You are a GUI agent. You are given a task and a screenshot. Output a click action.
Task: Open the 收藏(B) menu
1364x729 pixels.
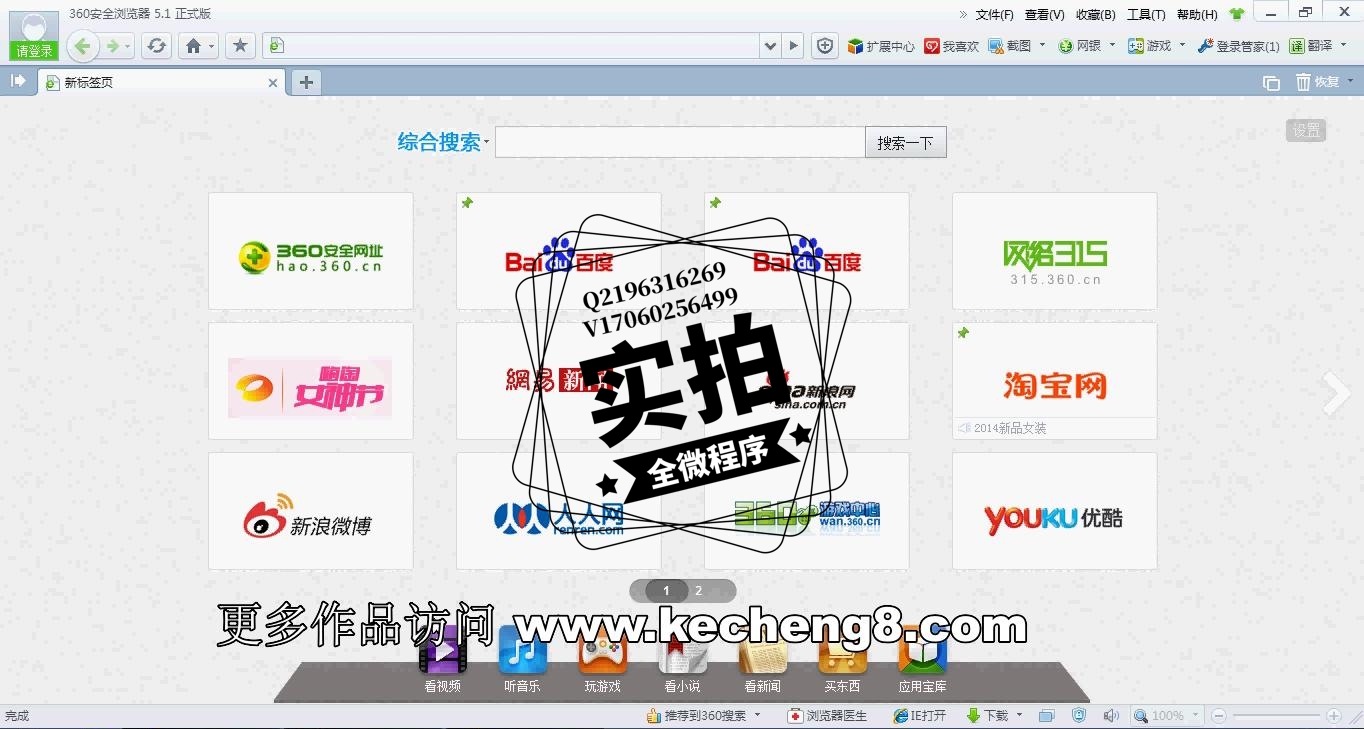[x=1096, y=15]
